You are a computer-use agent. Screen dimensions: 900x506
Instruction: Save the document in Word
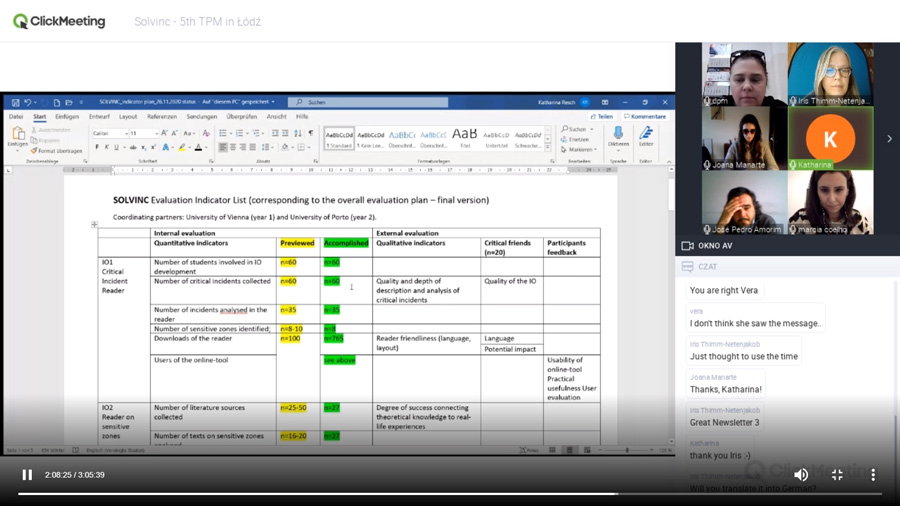coord(15,102)
